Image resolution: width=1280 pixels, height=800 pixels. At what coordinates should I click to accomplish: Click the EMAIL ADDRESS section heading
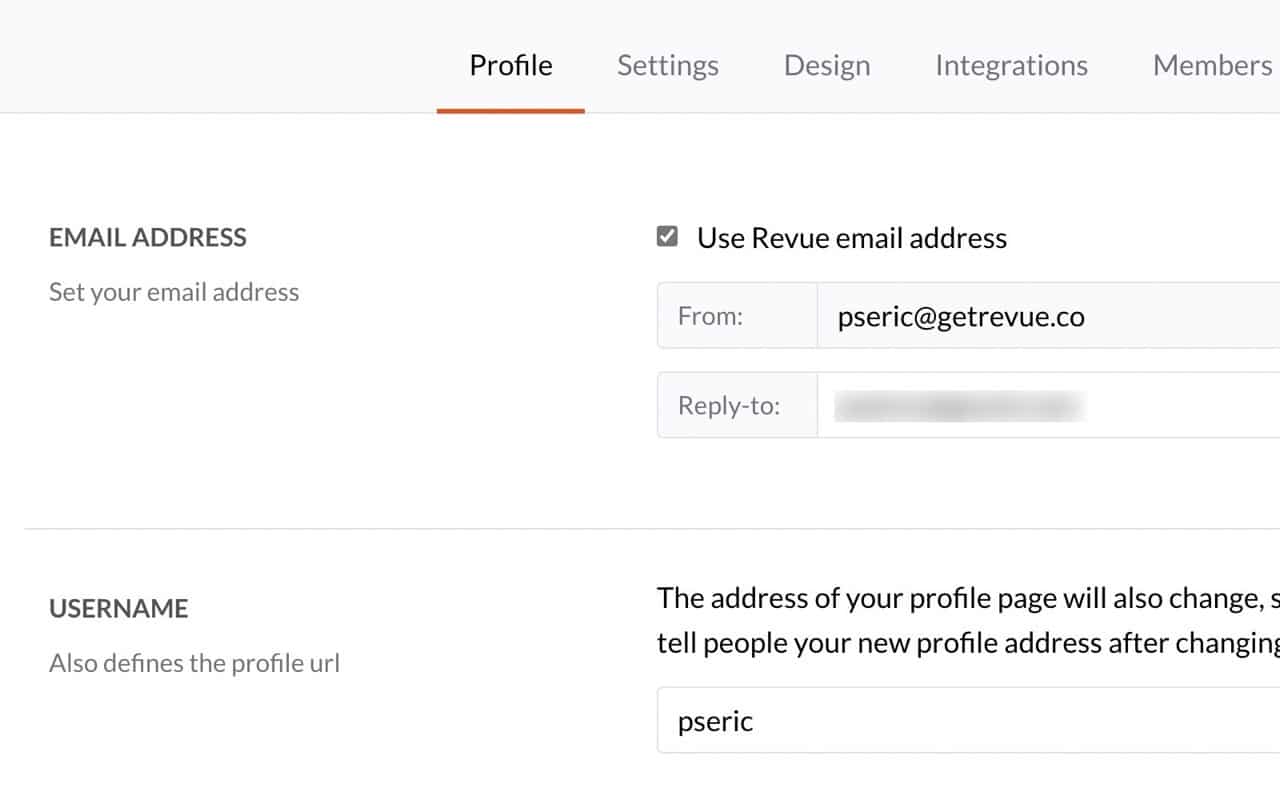(x=148, y=238)
